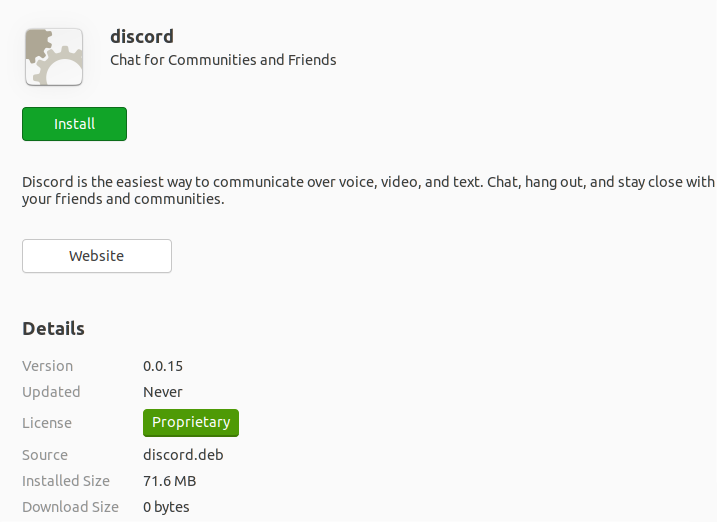Click the 'Chat for Communities and Friends' subtitle

click(x=223, y=60)
